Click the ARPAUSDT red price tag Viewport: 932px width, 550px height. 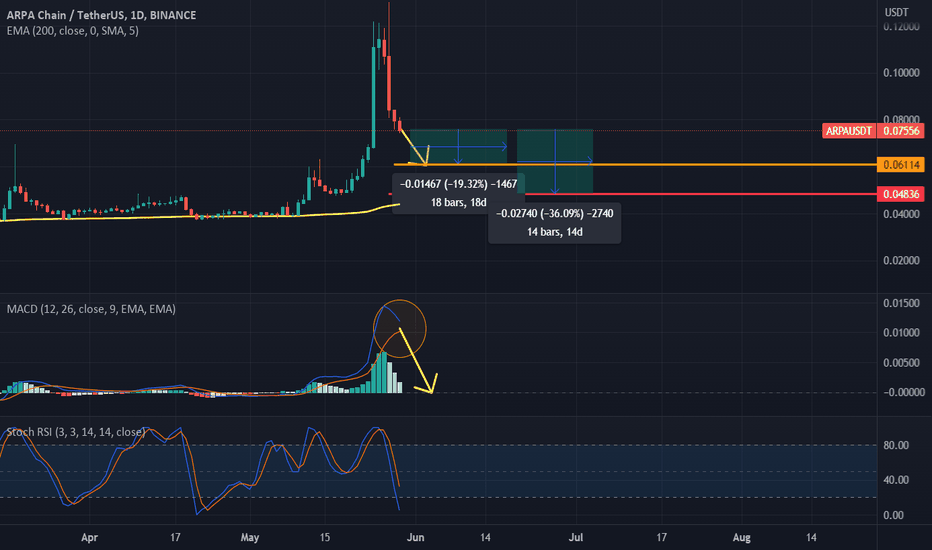coord(849,131)
